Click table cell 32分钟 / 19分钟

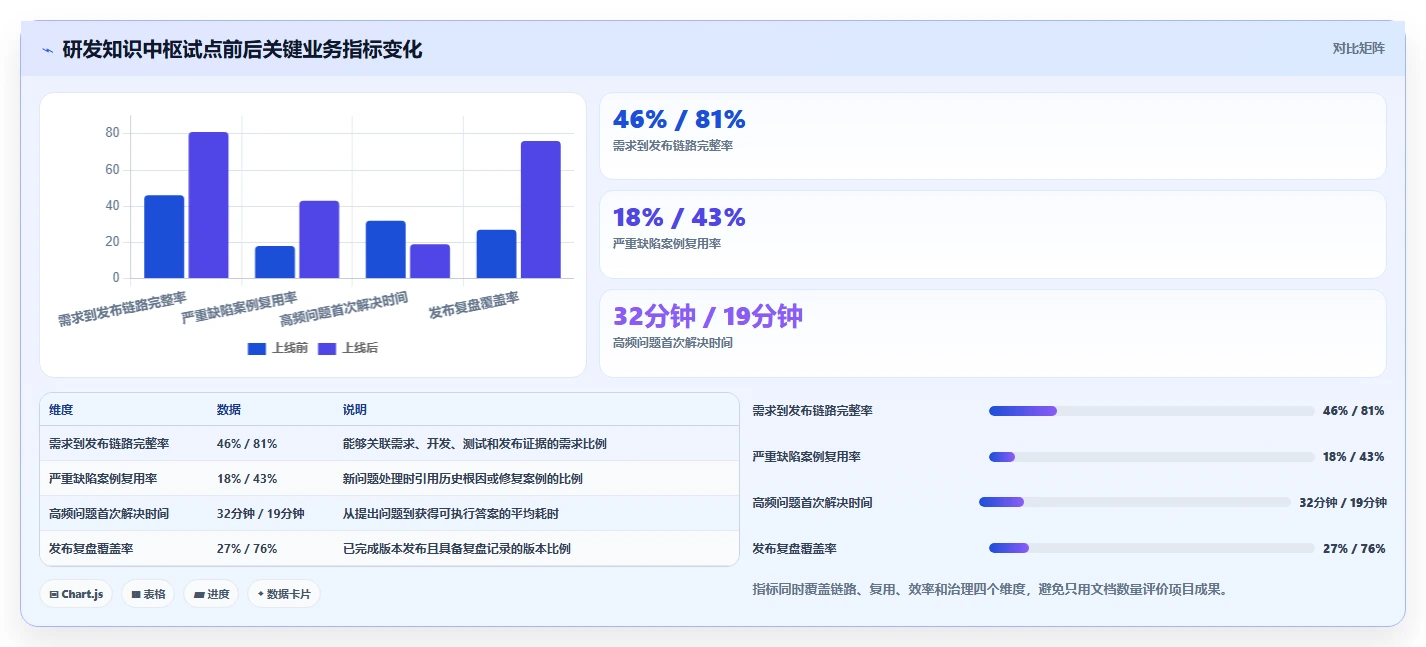(x=260, y=514)
